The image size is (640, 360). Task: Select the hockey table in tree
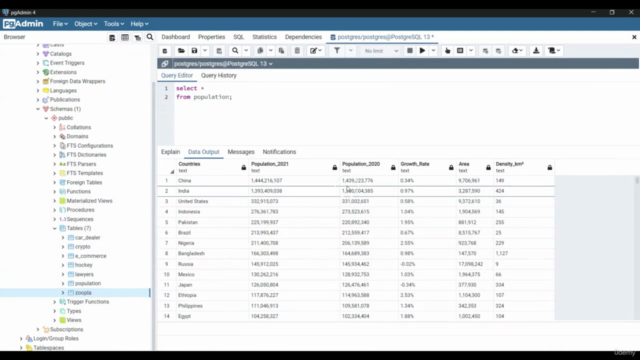click(83, 265)
